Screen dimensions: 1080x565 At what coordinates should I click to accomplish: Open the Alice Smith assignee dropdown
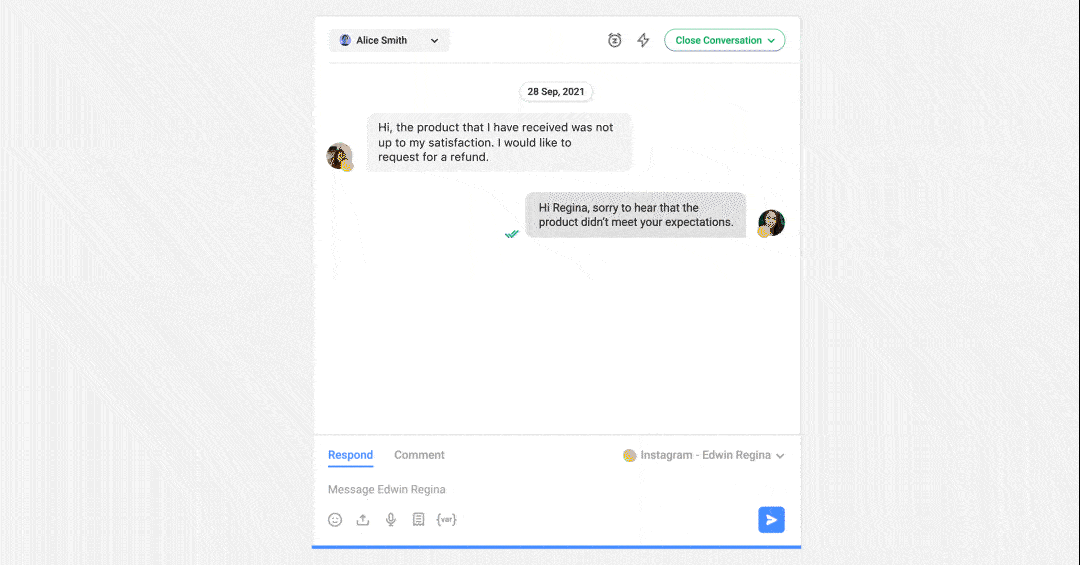click(389, 40)
